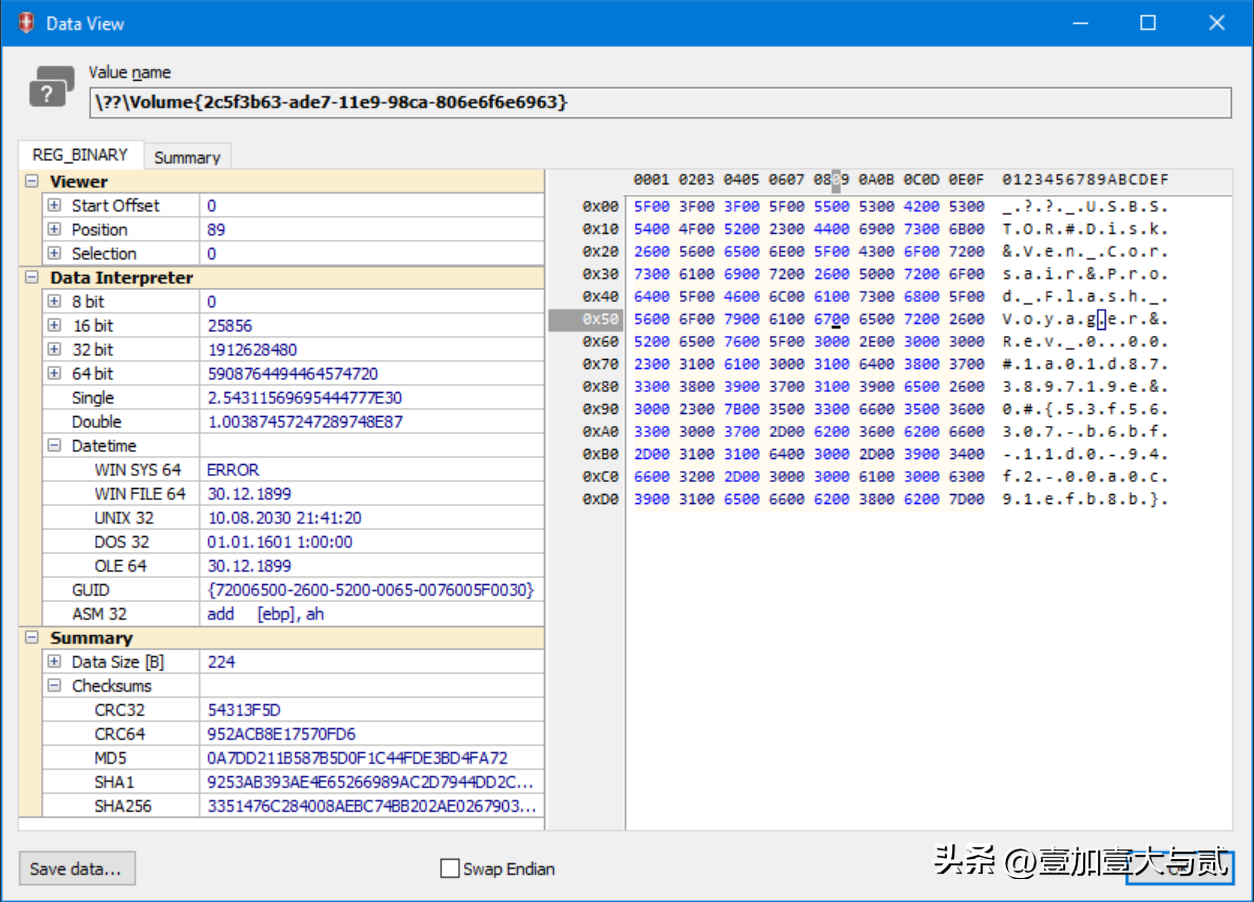Viewport: 1254px width, 902px height.
Task: Expand the 16 bit interpreter row
Action: coord(54,325)
